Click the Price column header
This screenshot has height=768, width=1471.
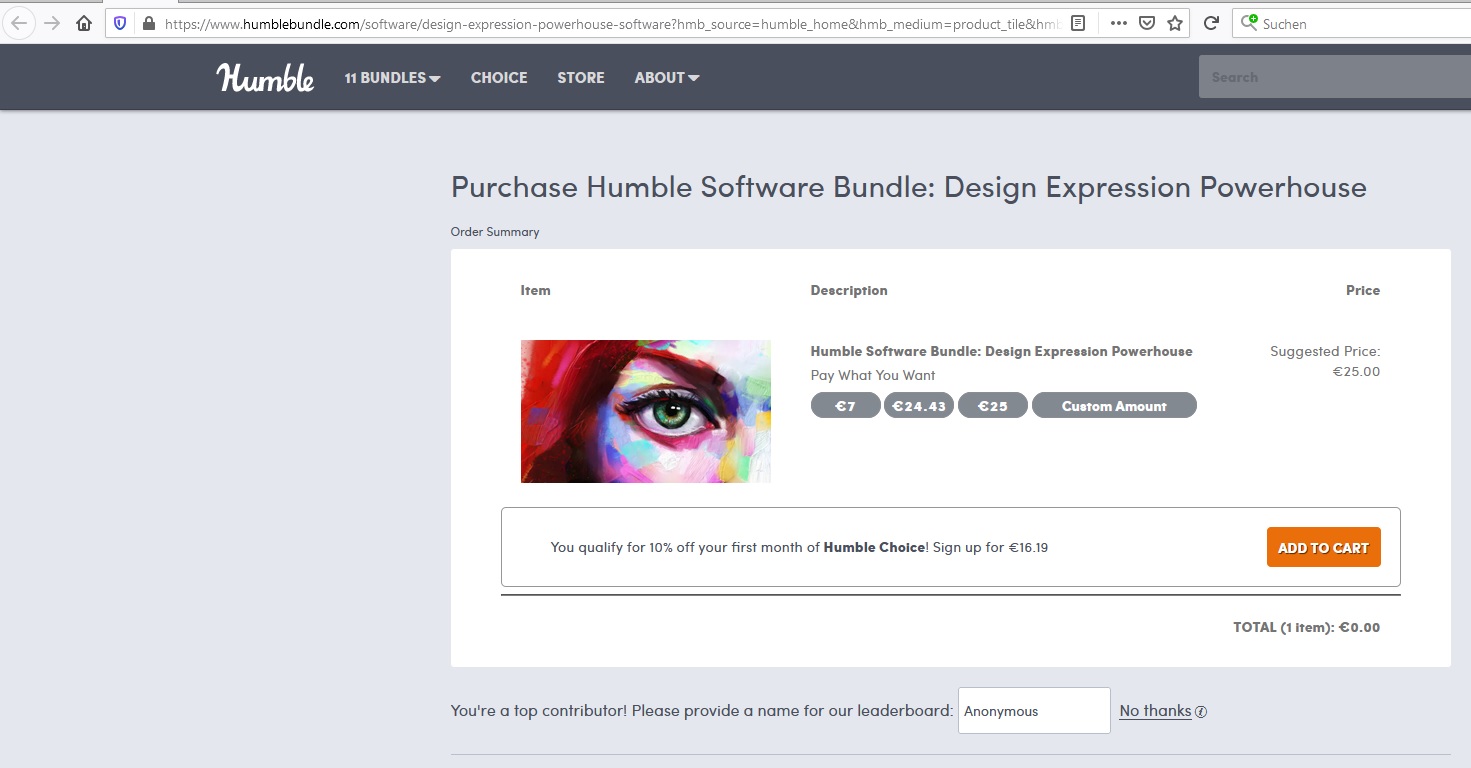point(1362,290)
